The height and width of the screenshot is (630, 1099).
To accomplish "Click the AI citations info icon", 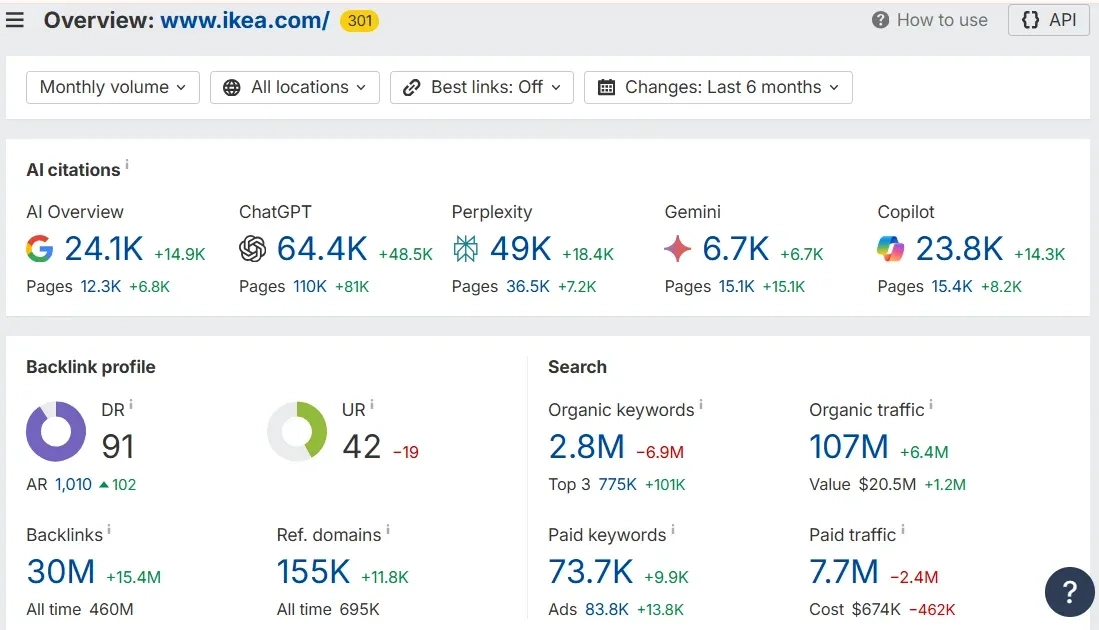I will [x=127, y=164].
